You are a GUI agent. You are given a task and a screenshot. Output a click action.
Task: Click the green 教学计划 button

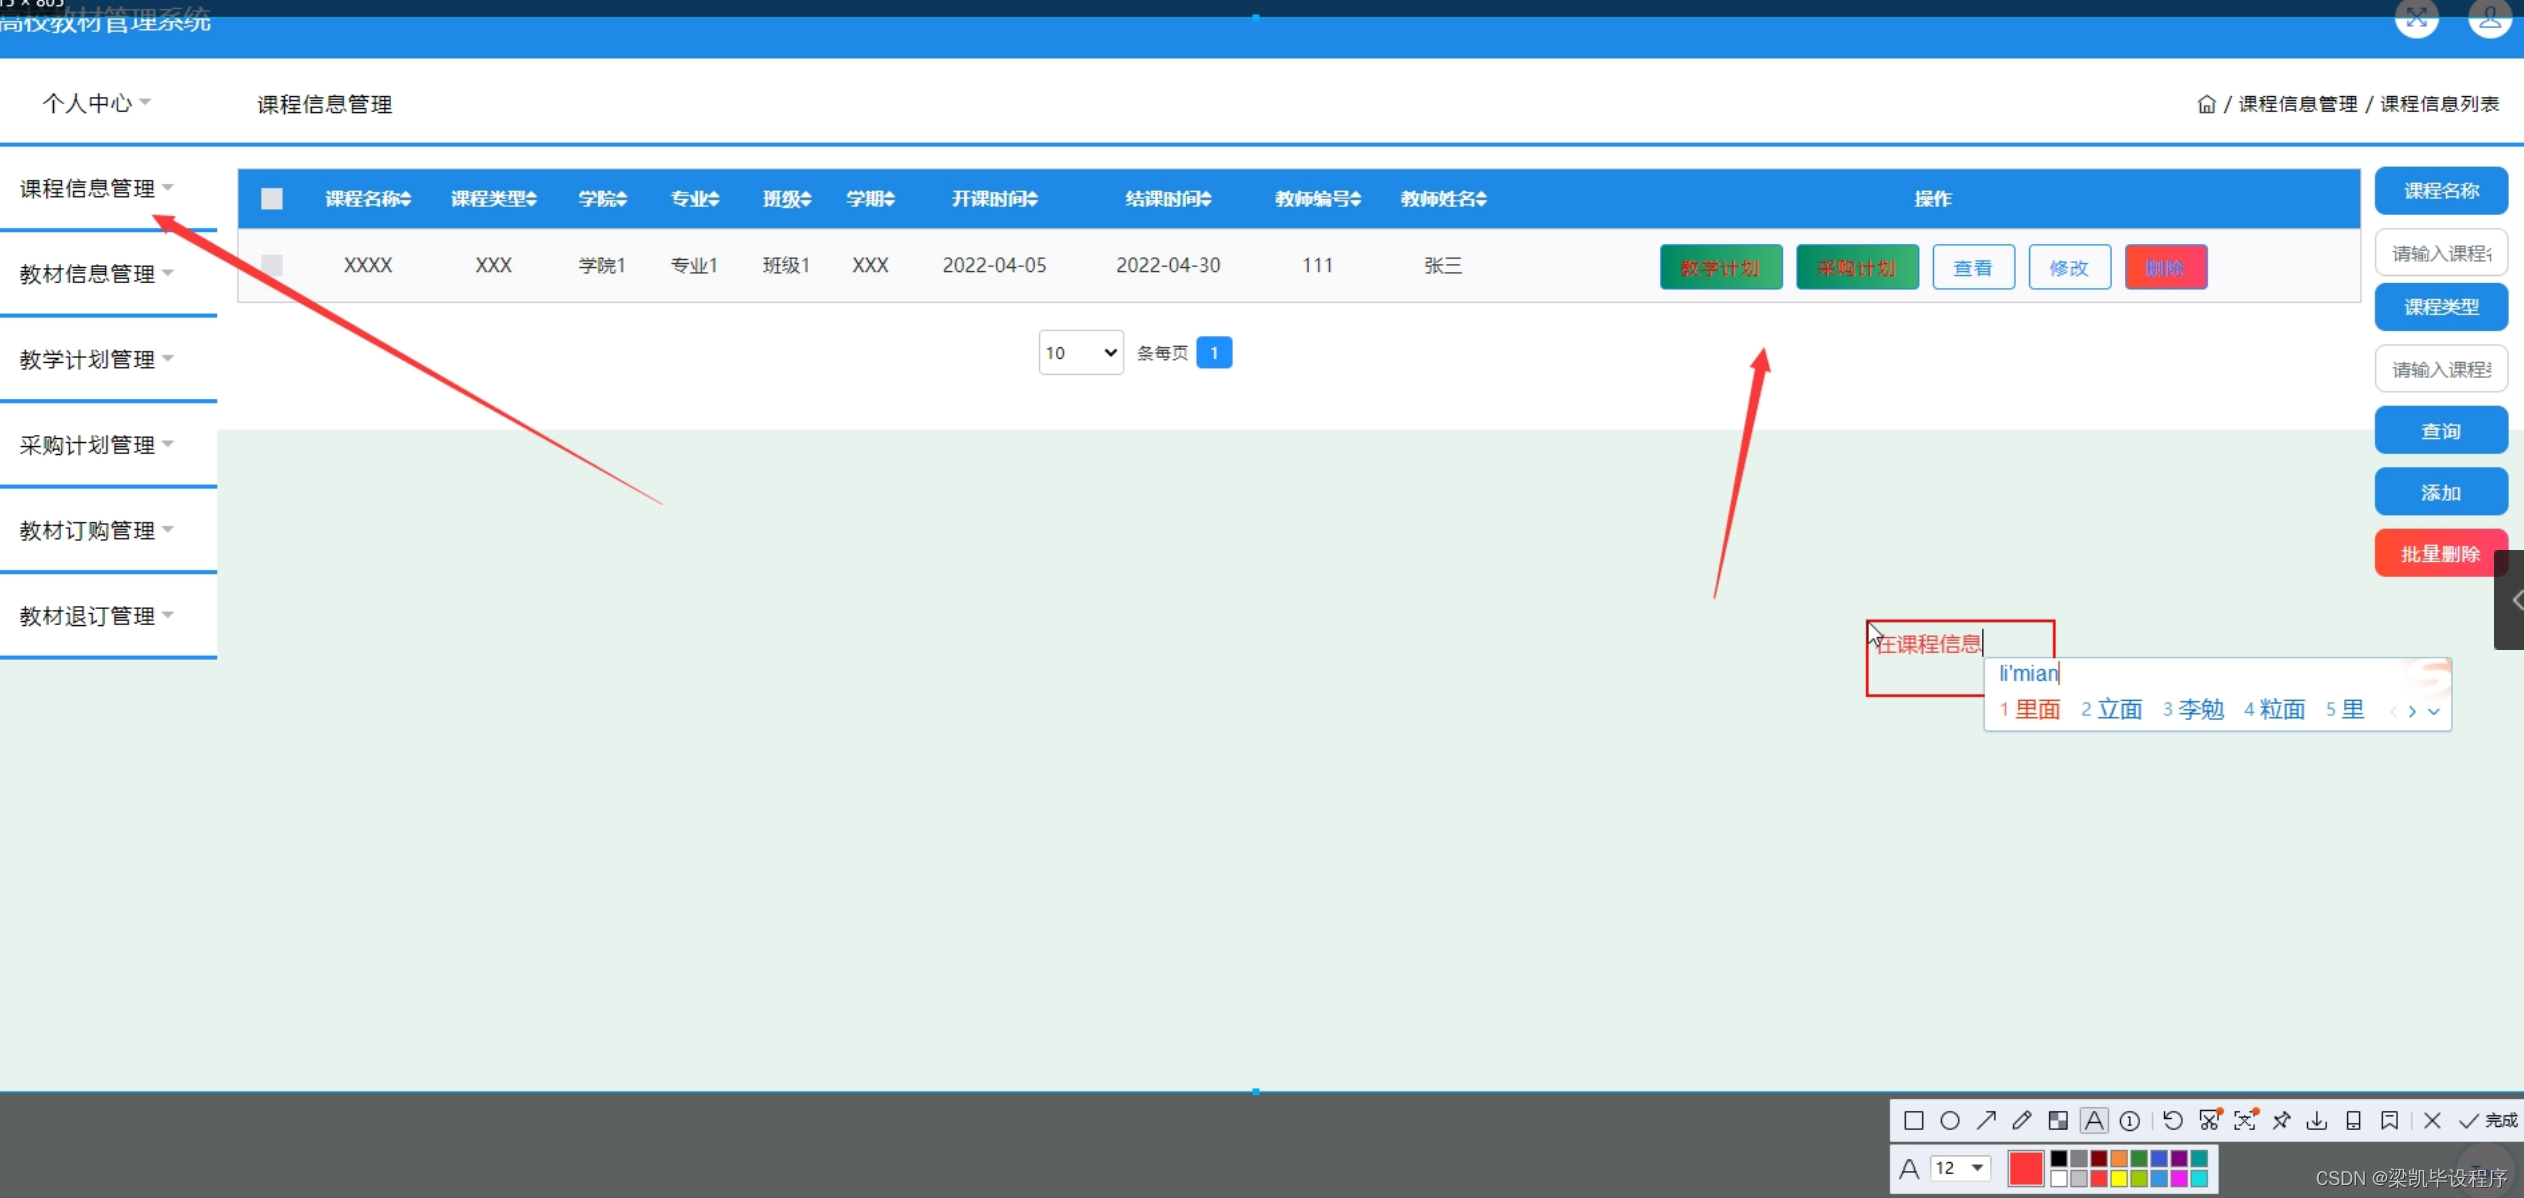tap(1720, 267)
